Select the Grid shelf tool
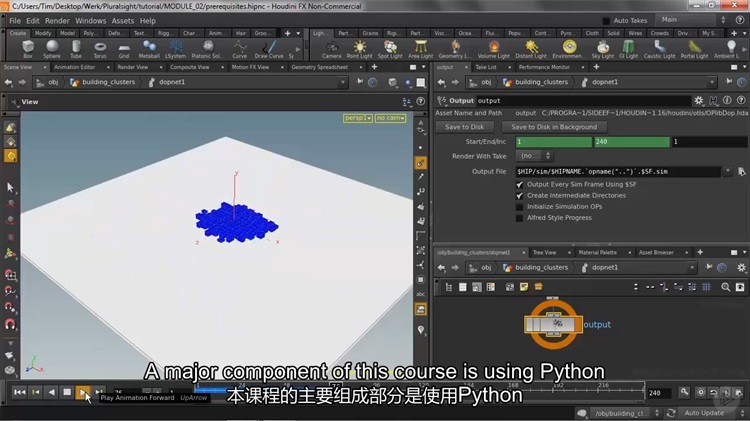The image size is (750, 421). pyautogui.click(x=124, y=49)
